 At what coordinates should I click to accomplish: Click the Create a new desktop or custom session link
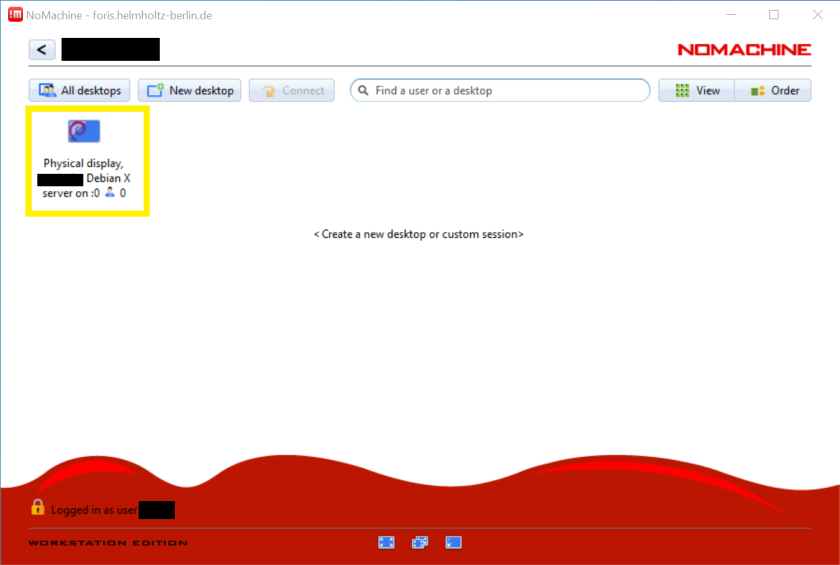pos(418,234)
